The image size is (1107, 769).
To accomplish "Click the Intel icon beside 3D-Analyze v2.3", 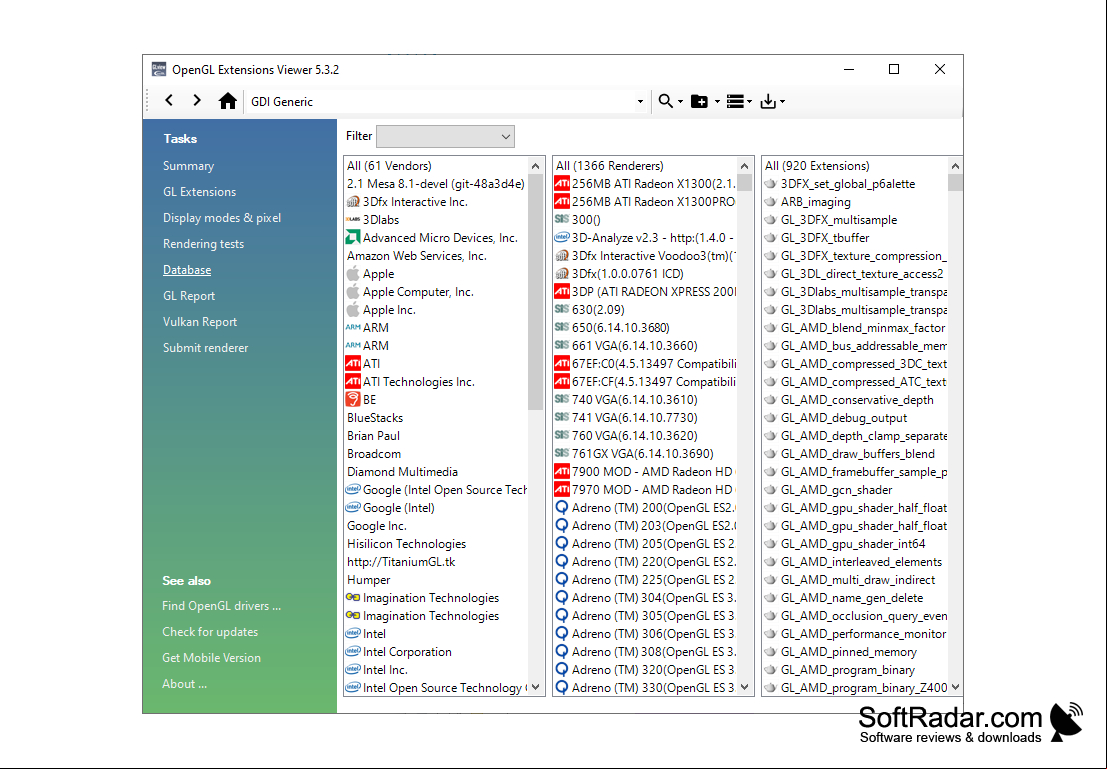I will (562, 237).
